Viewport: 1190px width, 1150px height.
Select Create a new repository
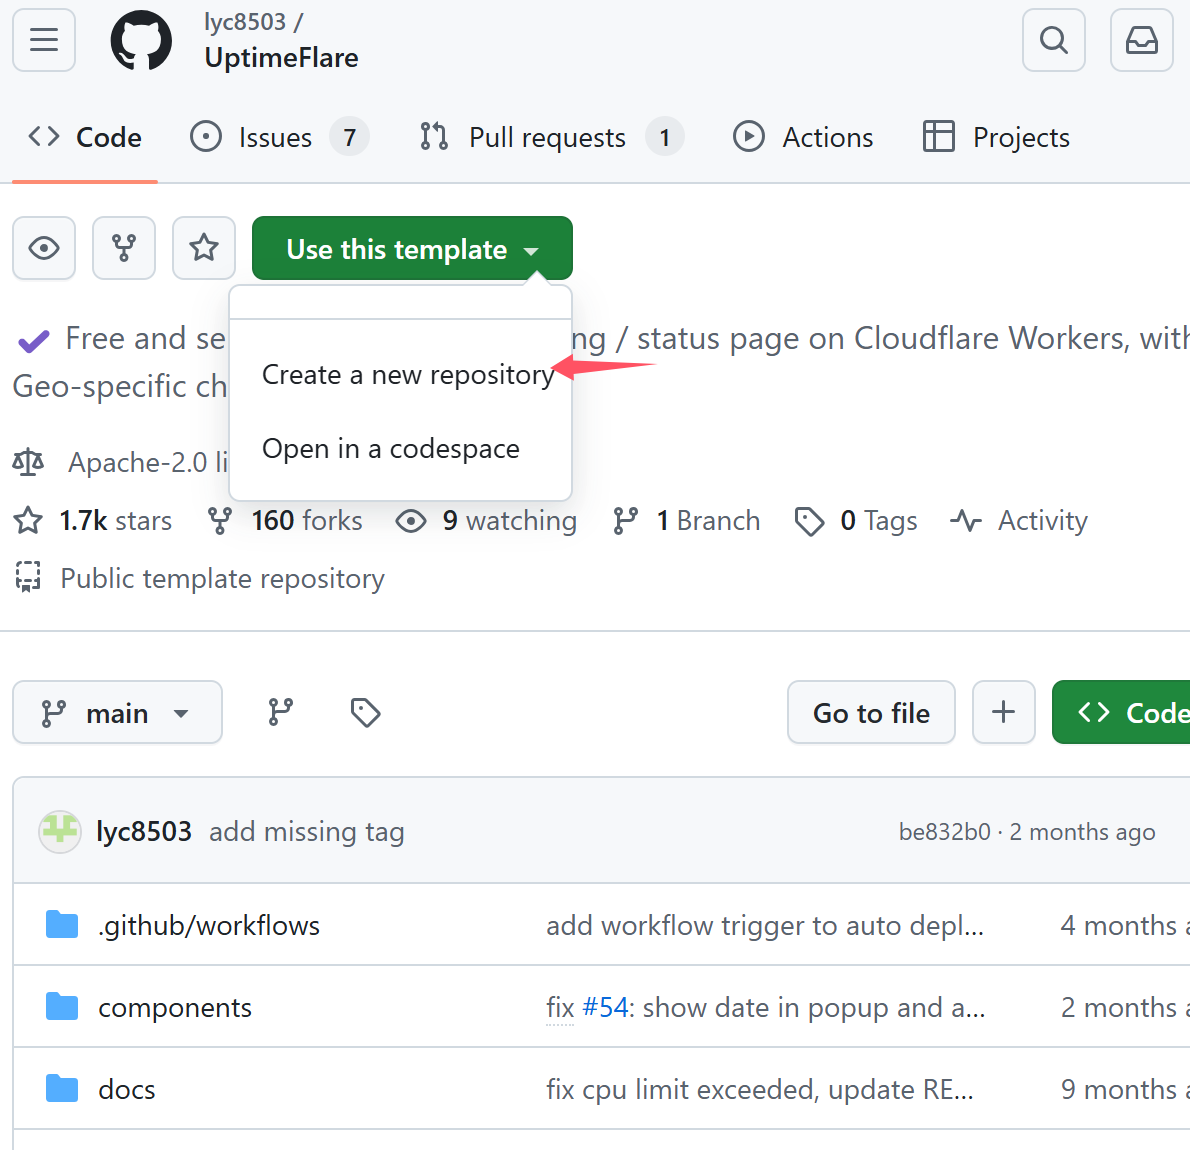[408, 374]
